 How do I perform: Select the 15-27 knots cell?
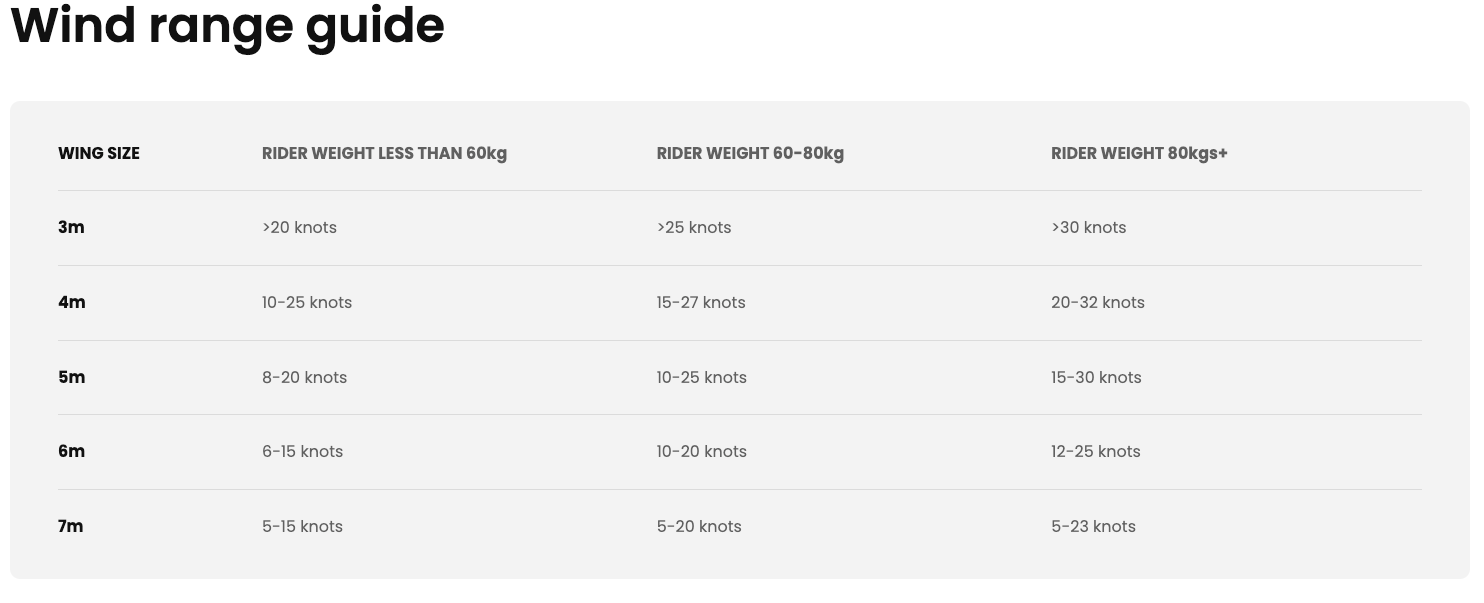pos(701,302)
